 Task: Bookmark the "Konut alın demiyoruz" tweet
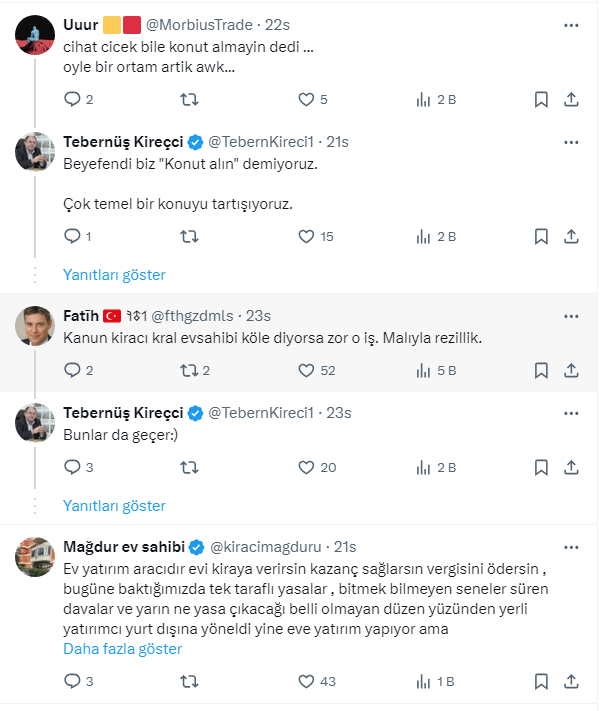(540, 237)
